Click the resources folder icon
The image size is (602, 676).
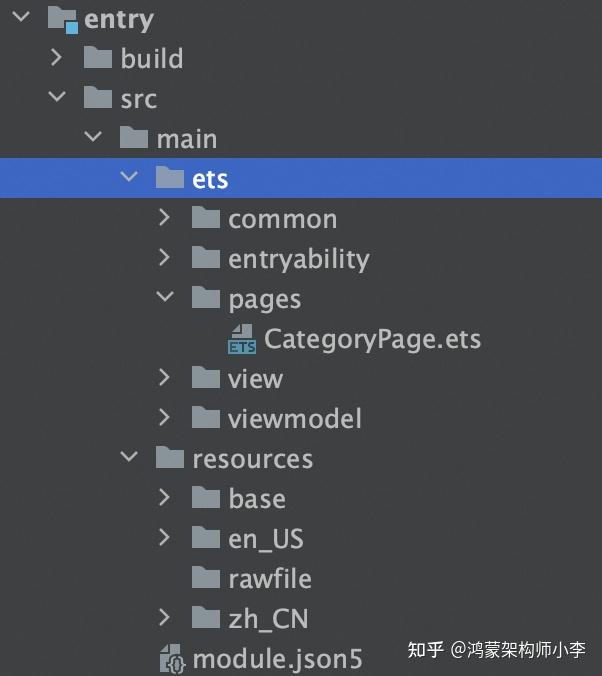point(170,458)
